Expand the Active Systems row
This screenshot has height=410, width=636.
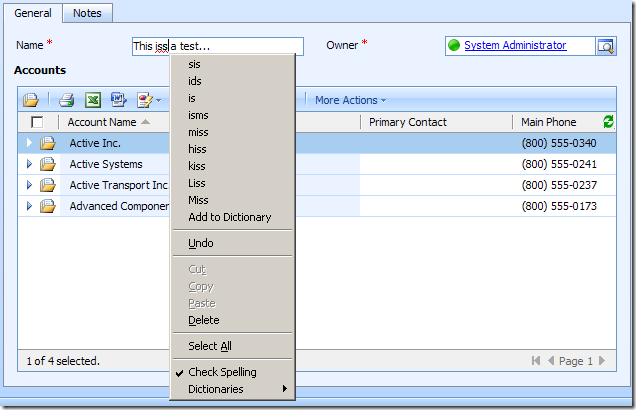pyautogui.click(x=29, y=164)
